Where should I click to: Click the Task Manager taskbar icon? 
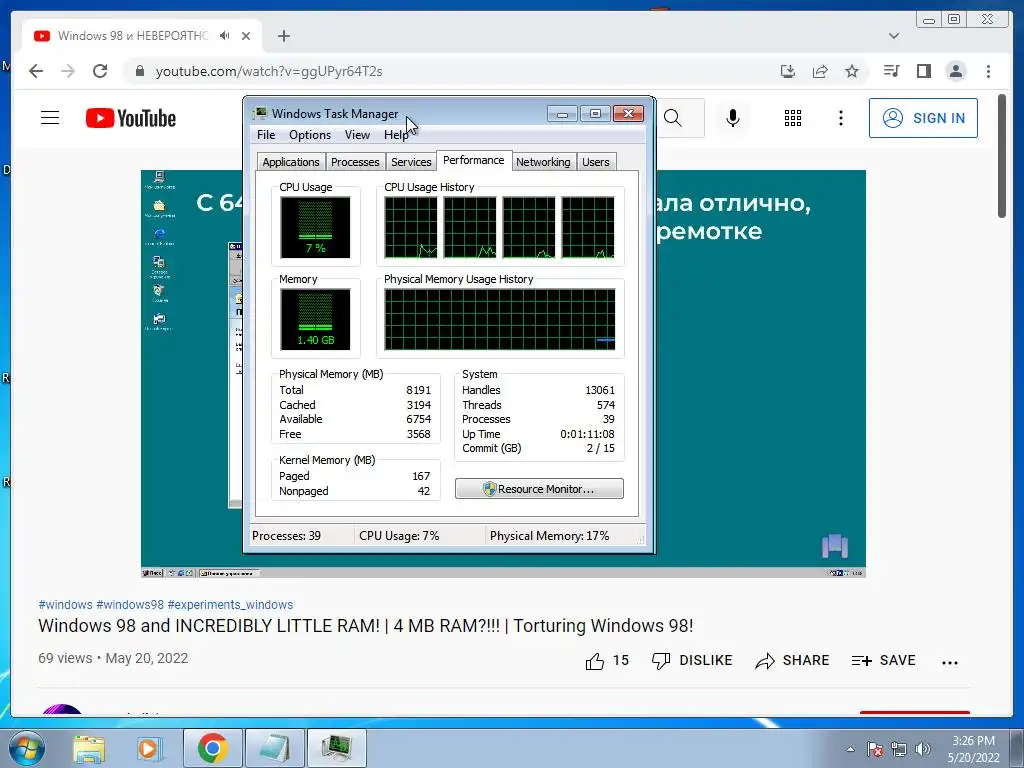336,748
